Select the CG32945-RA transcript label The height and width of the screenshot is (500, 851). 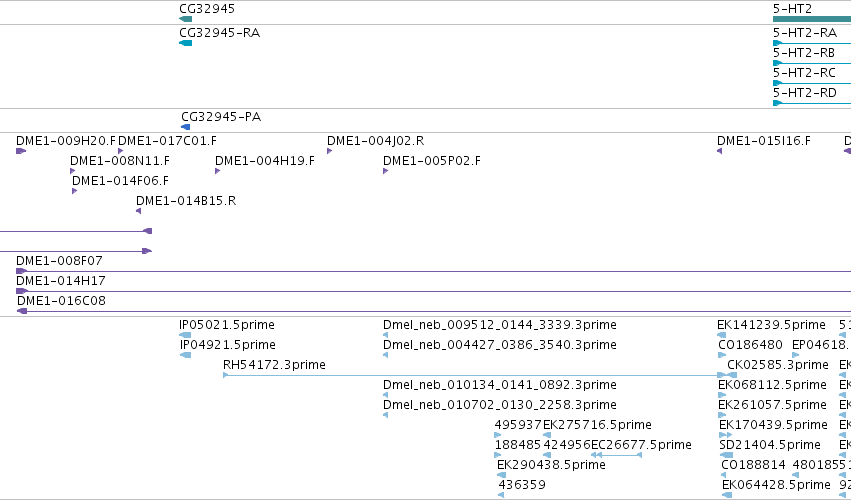[x=219, y=33]
